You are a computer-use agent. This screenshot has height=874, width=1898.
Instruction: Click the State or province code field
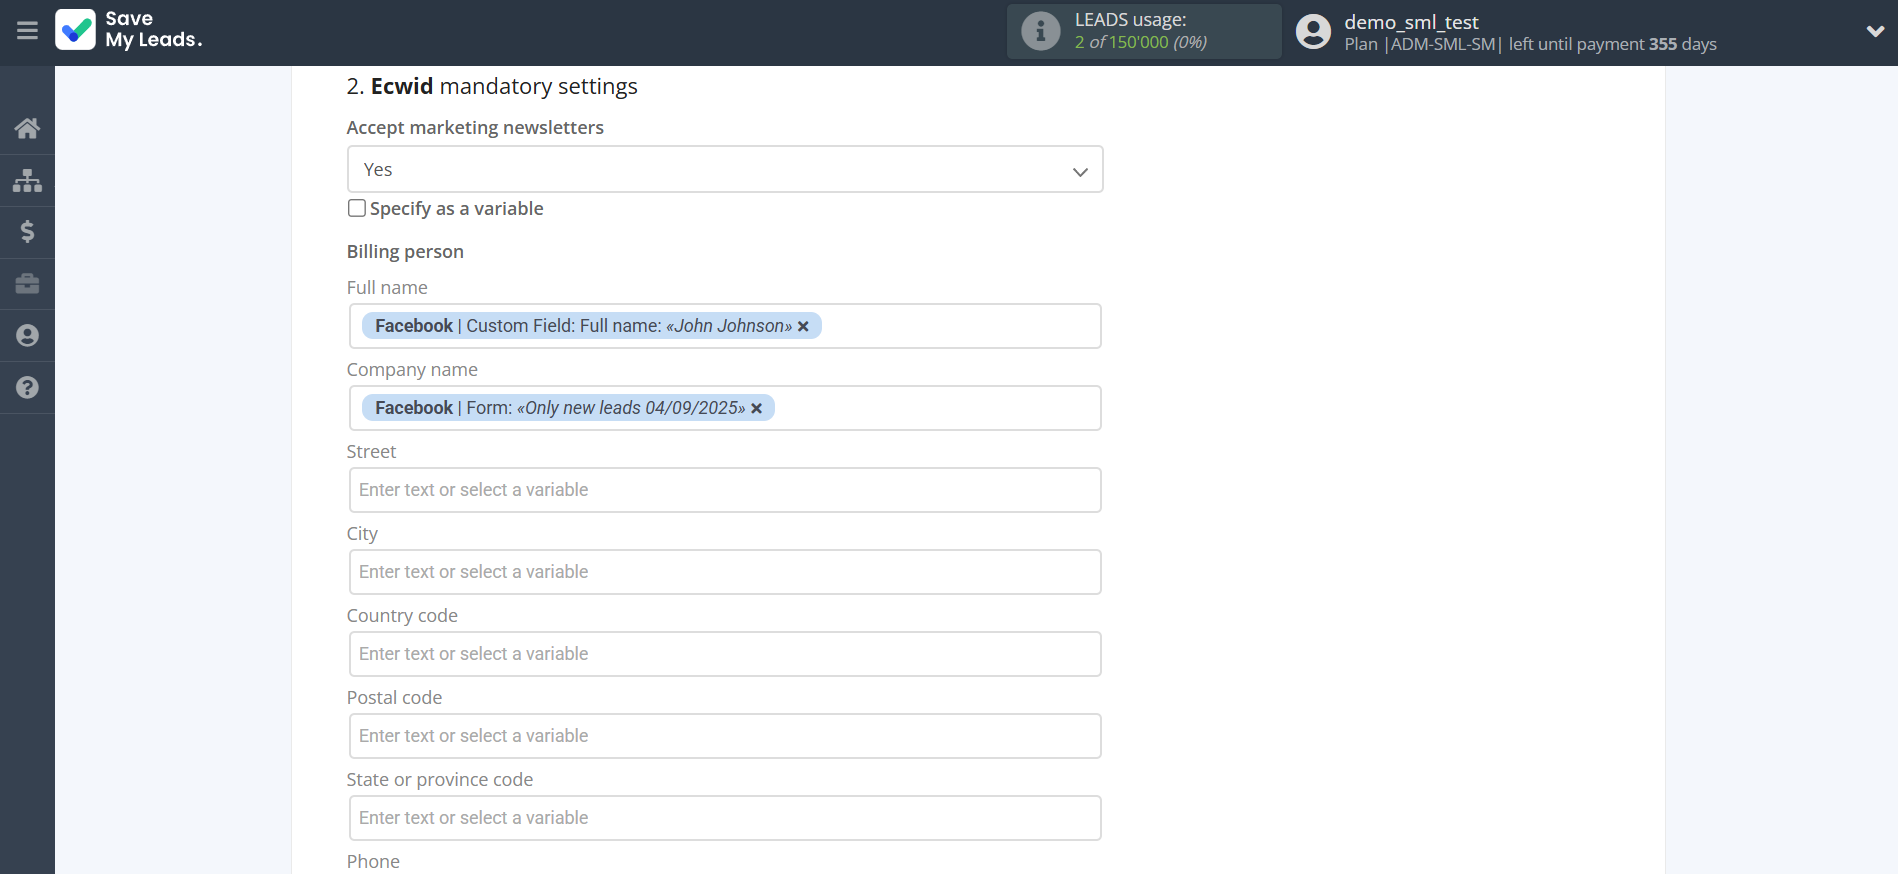[724, 818]
